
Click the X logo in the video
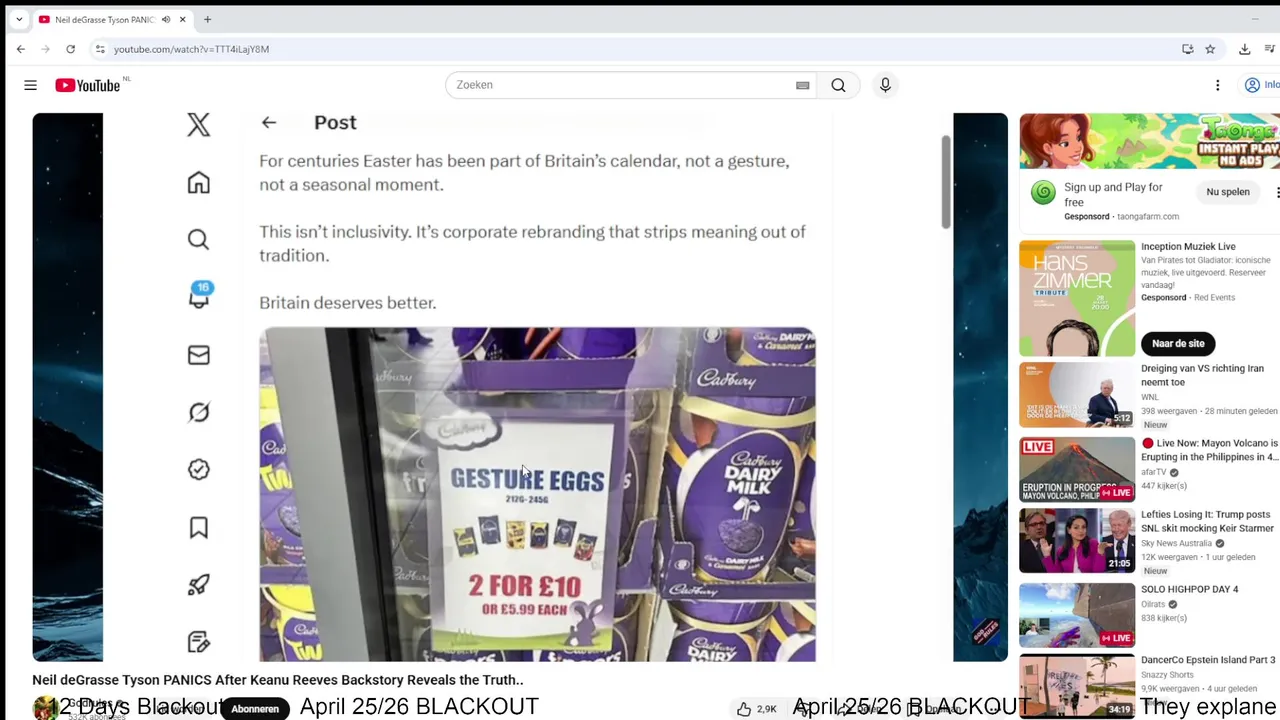click(198, 124)
